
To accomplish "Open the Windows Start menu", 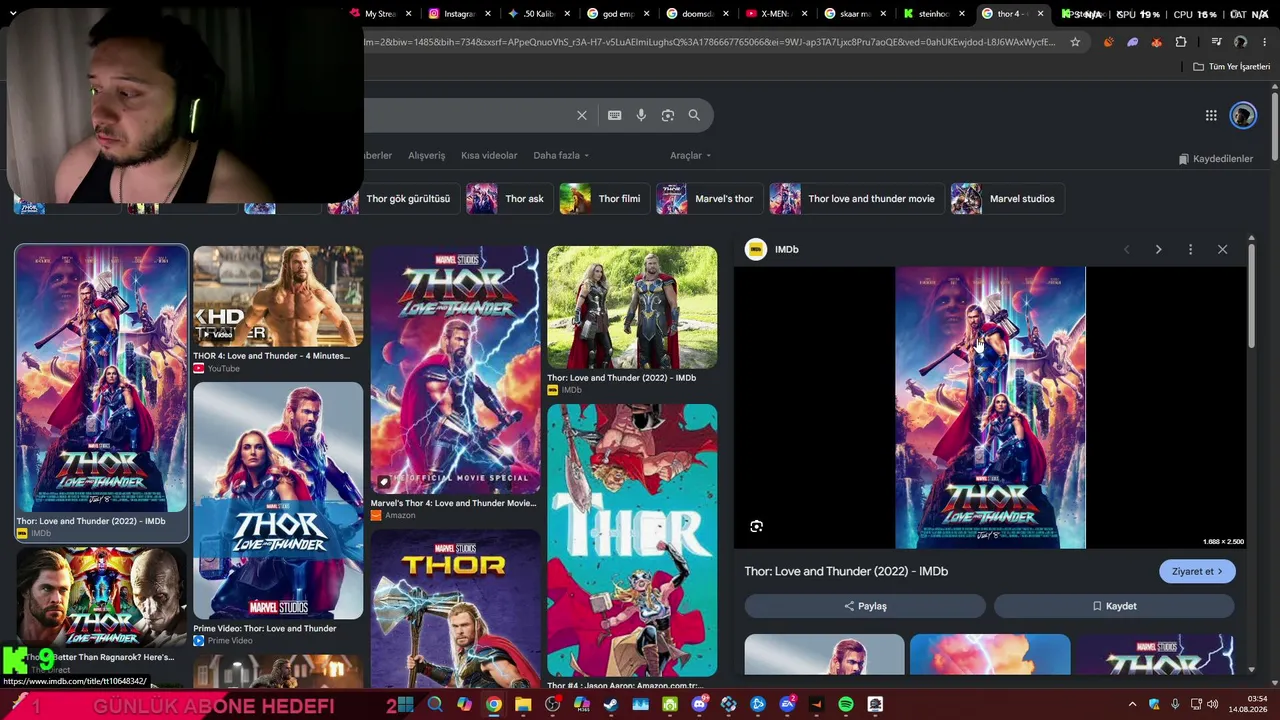I will [x=405, y=705].
